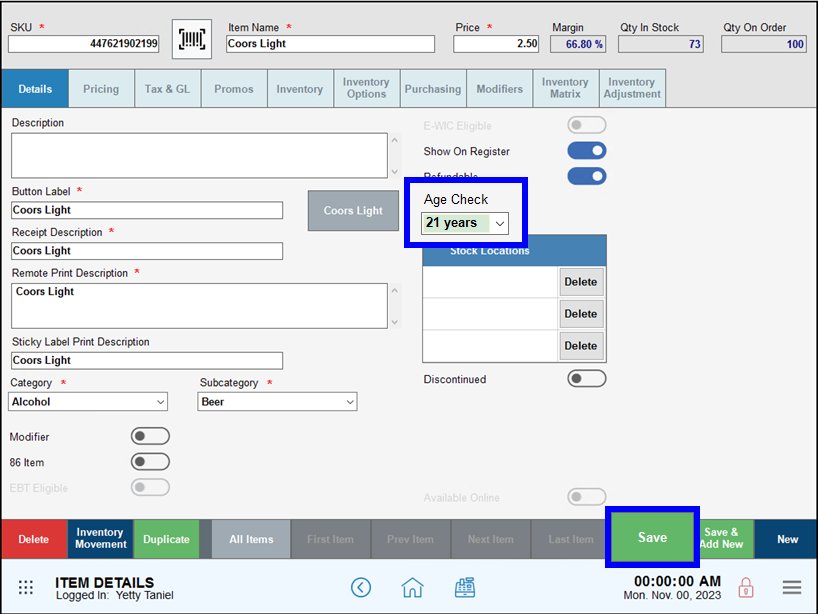Switch to the Tax & GL tab
This screenshot has height=614, width=818.
167,89
